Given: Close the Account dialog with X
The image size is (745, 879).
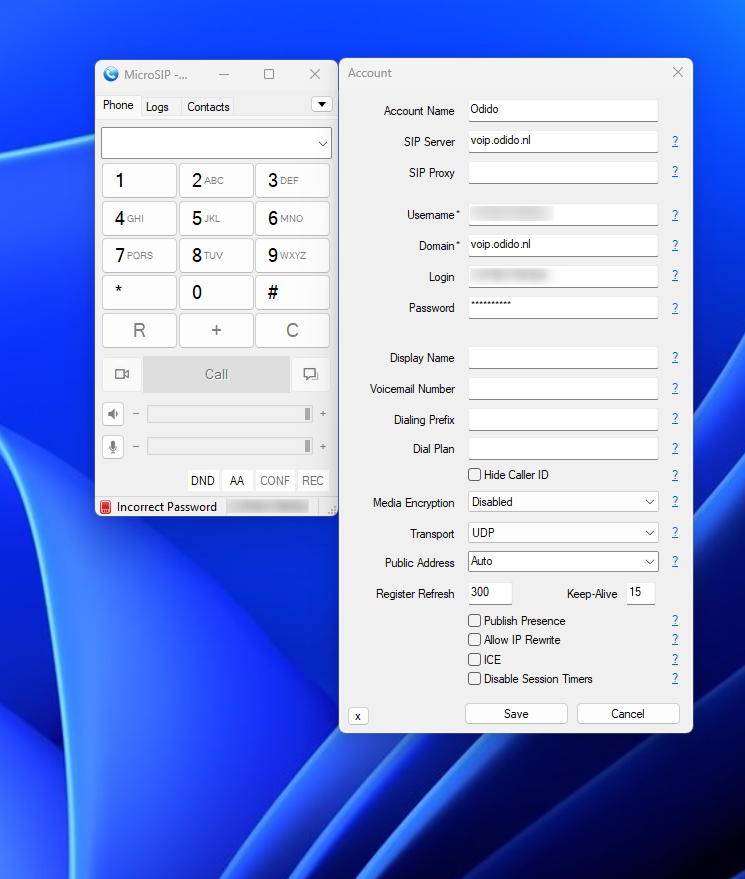Looking at the screenshot, I should (x=678, y=72).
